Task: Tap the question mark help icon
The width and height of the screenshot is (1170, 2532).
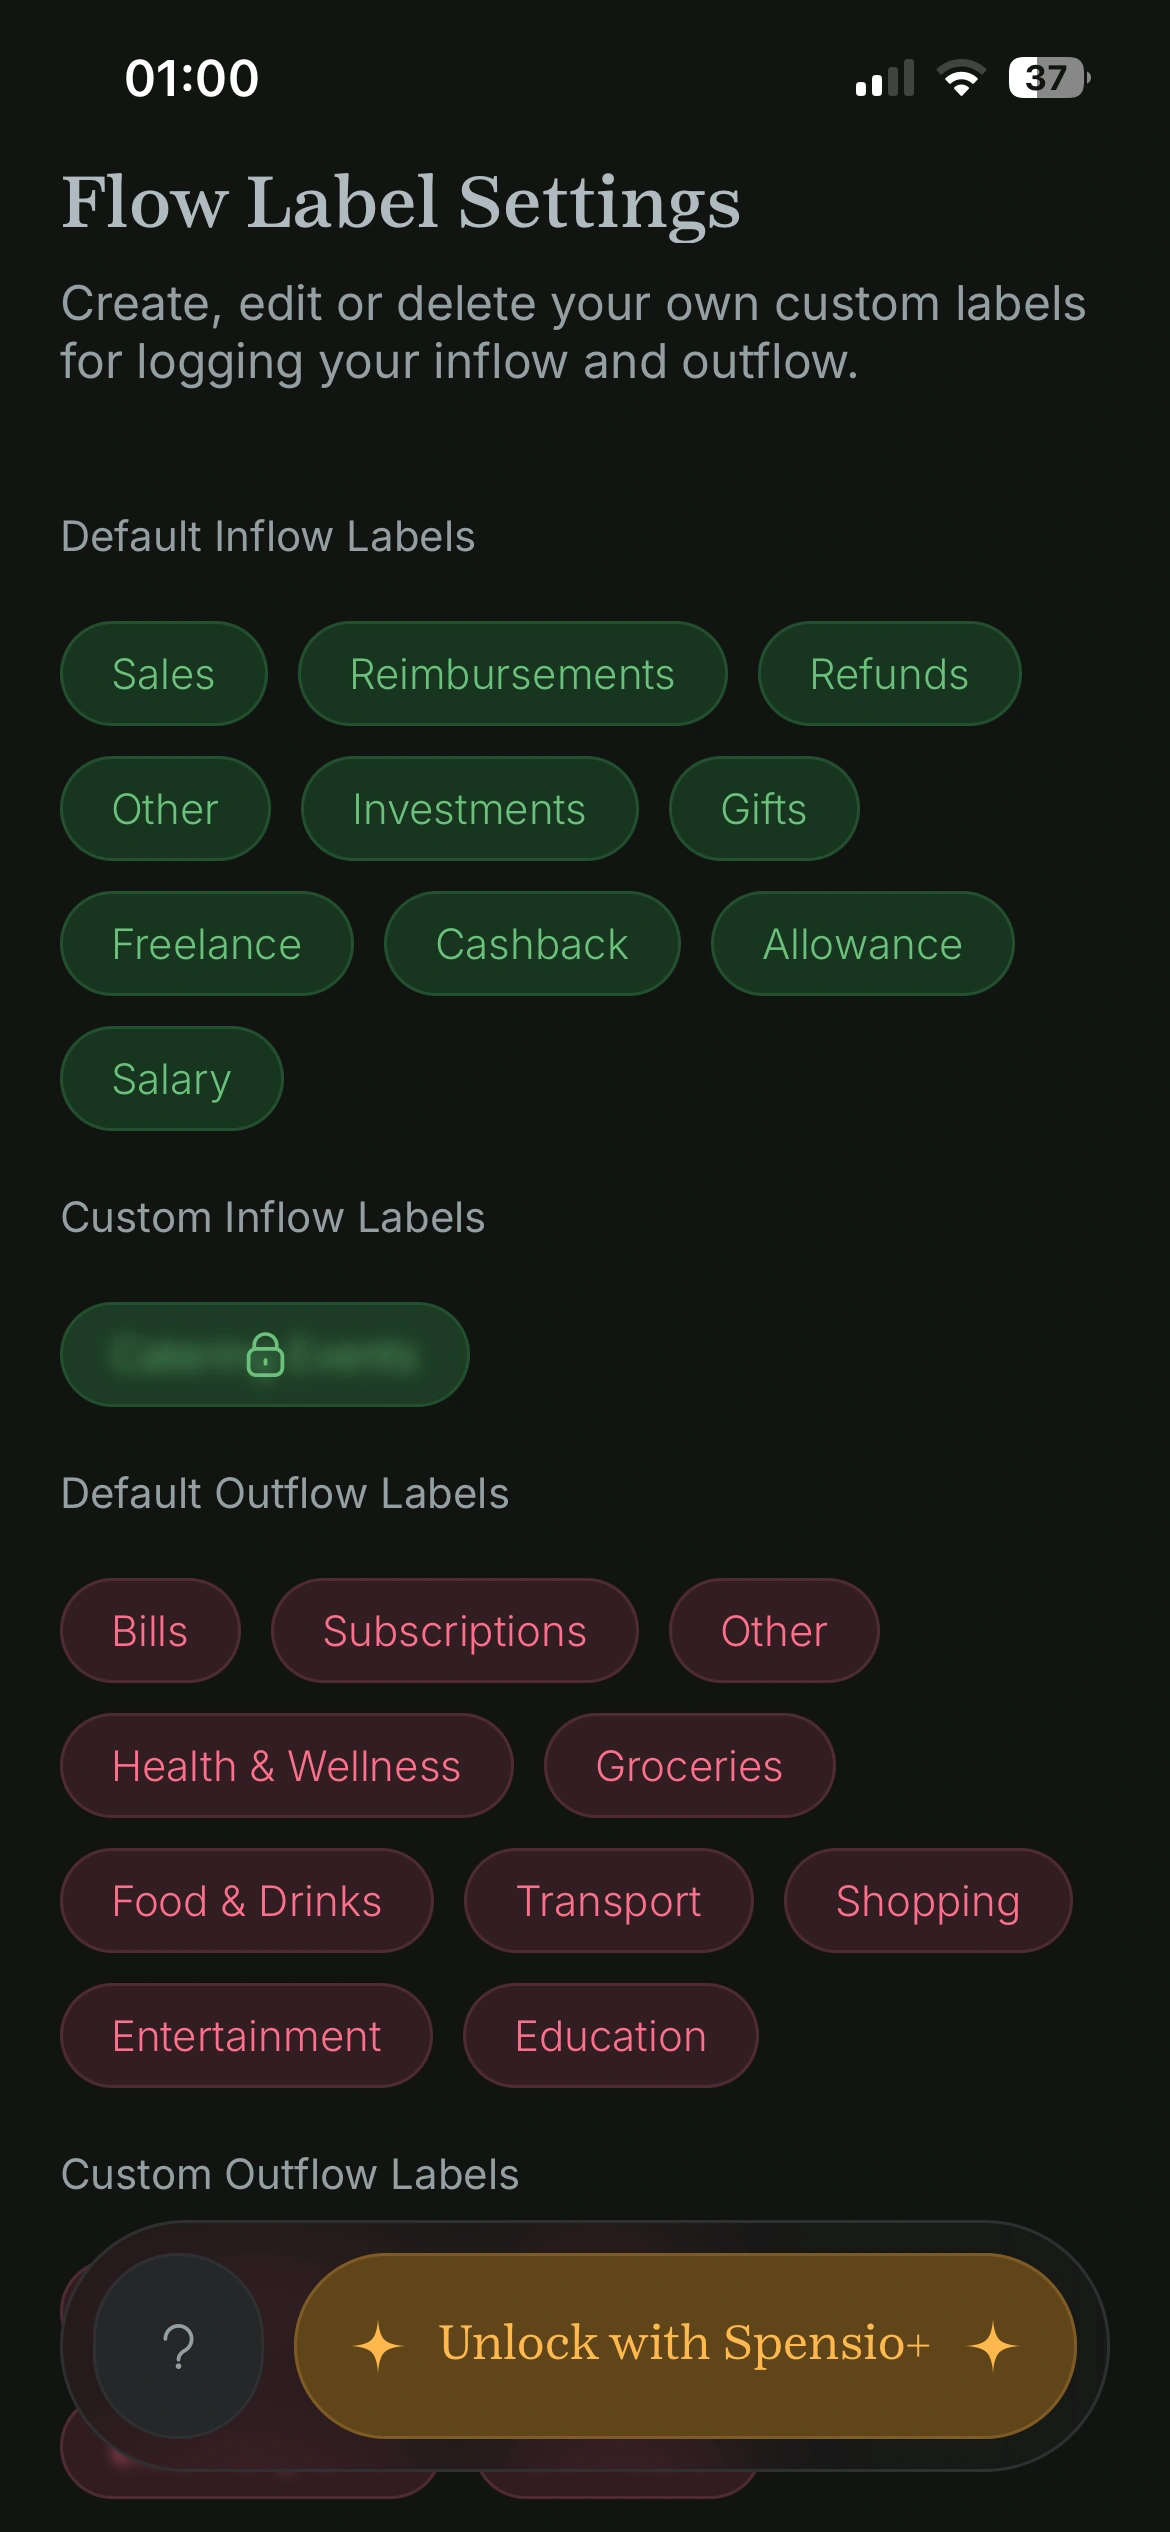Action: point(178,2345)
